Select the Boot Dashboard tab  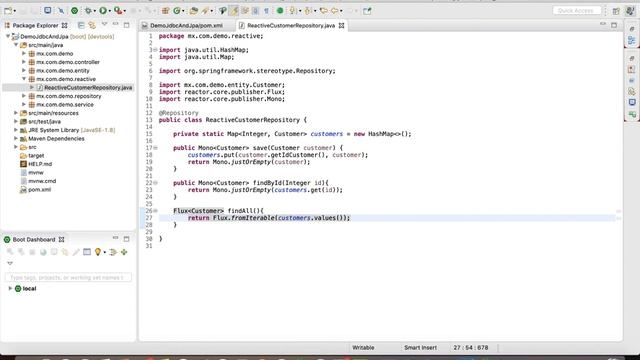coord(34,240)
